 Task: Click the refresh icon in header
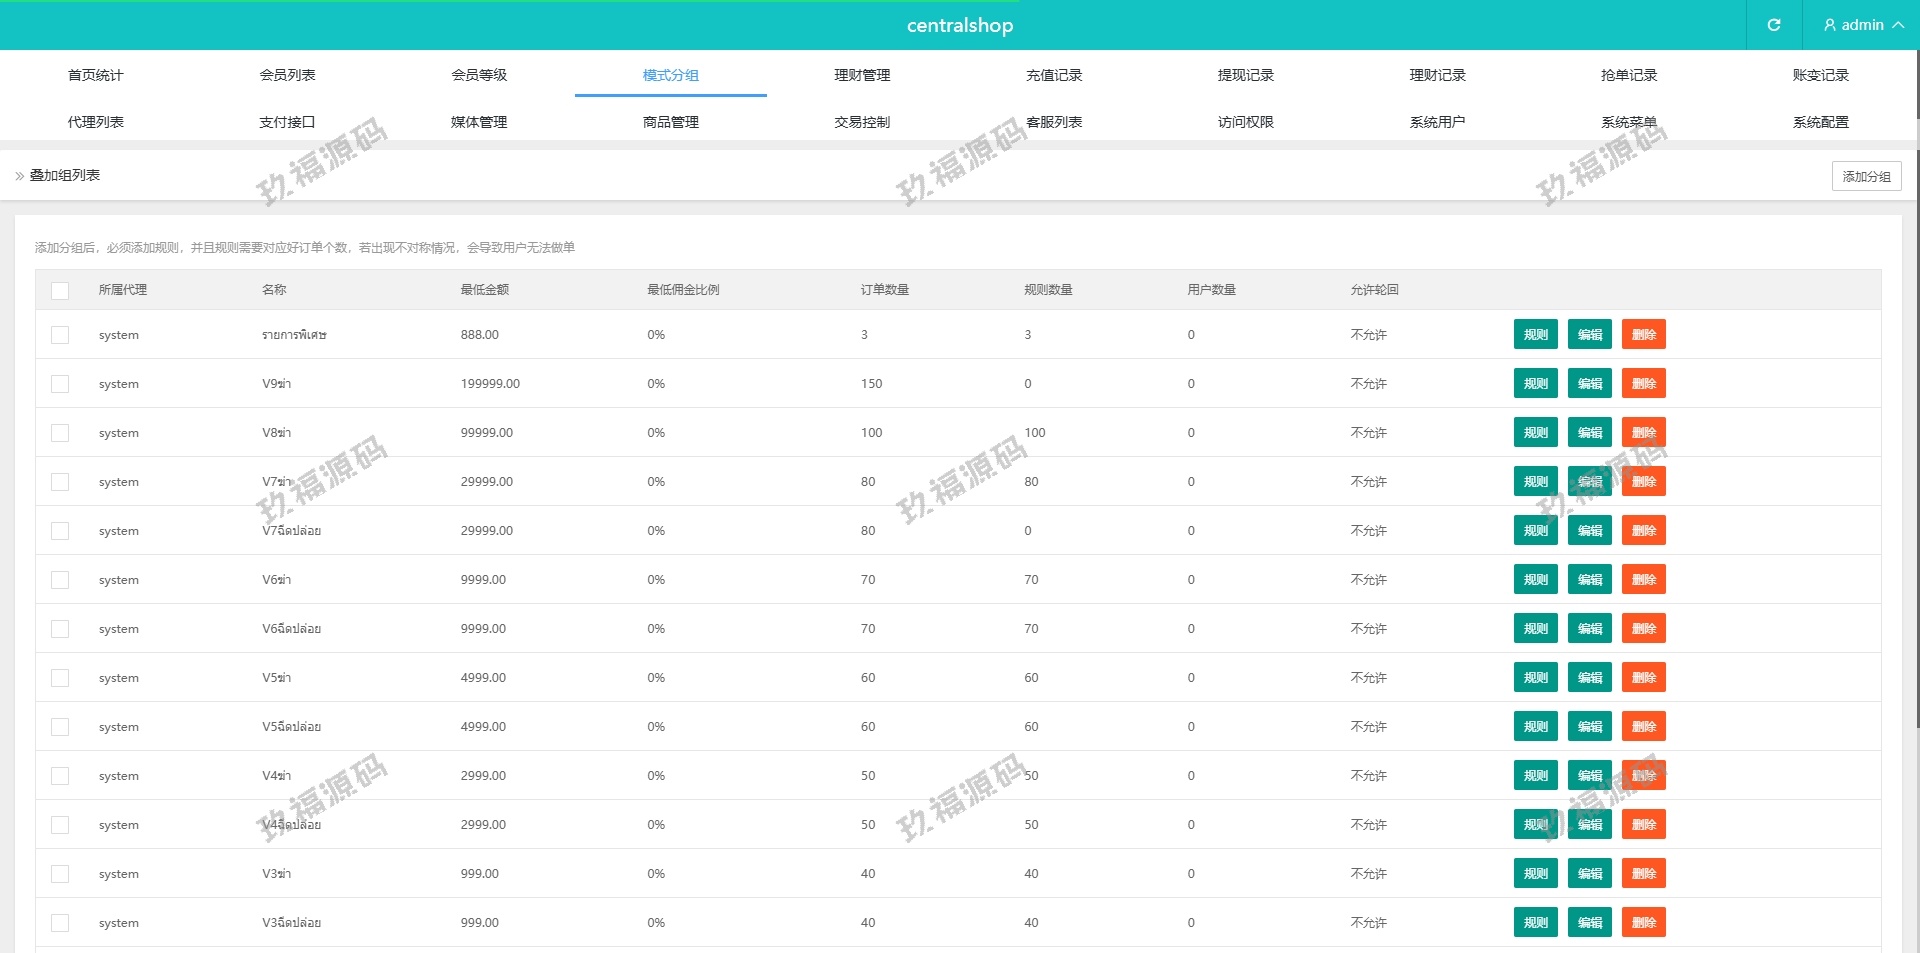point(1773,25)
